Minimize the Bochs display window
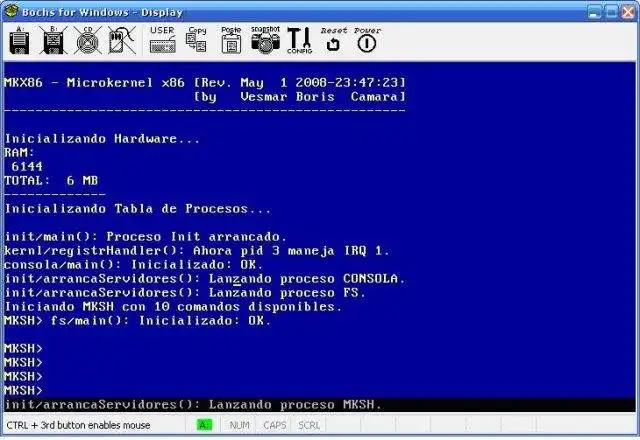 595,12
